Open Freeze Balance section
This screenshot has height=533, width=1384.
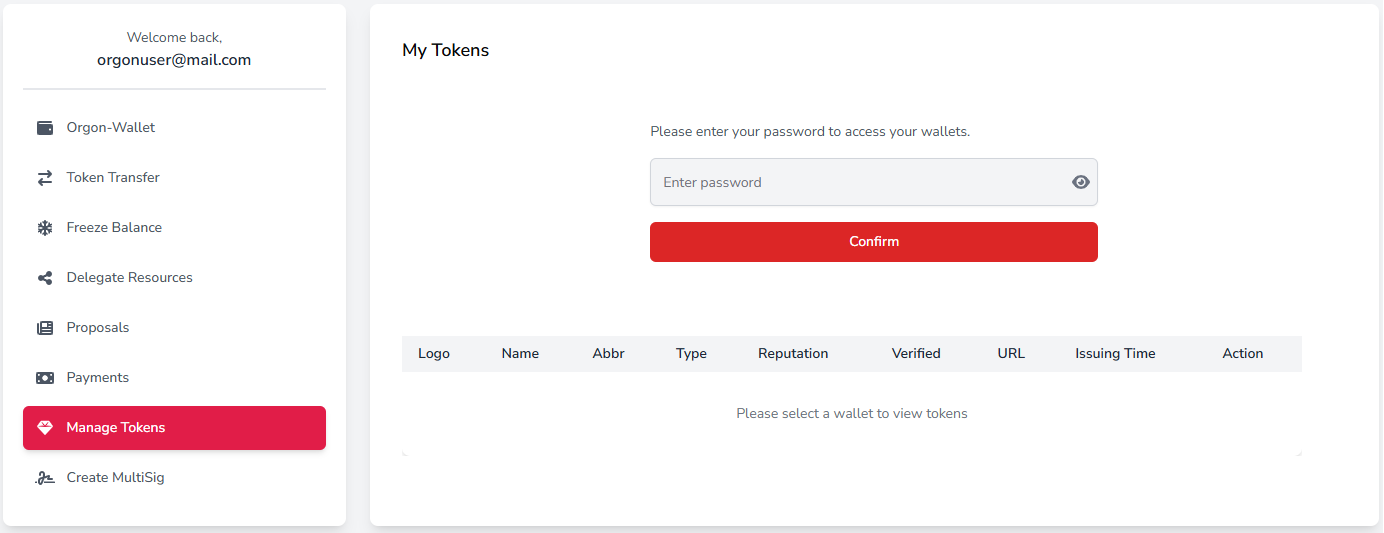(x=114, y=228)
